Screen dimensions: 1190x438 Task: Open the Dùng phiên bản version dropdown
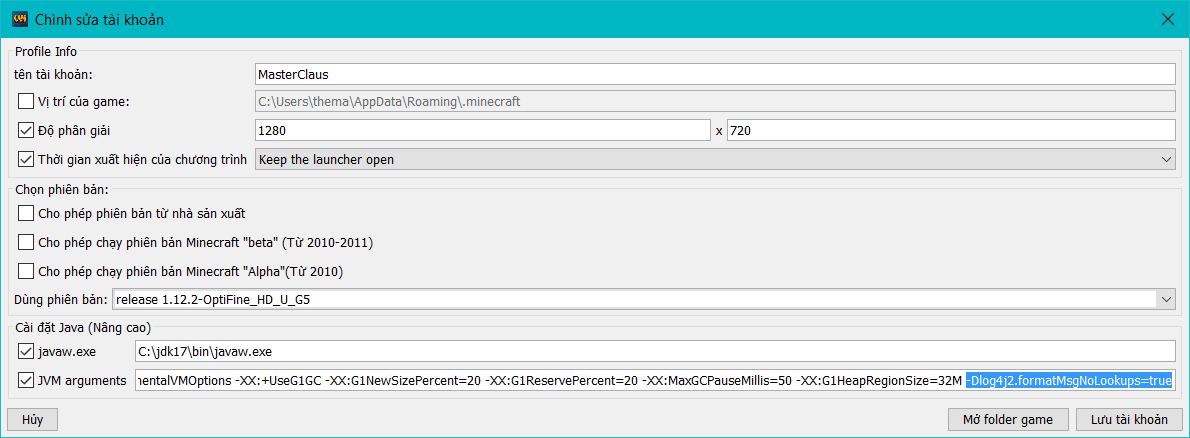pyautogui.click(x=644, y=300)
